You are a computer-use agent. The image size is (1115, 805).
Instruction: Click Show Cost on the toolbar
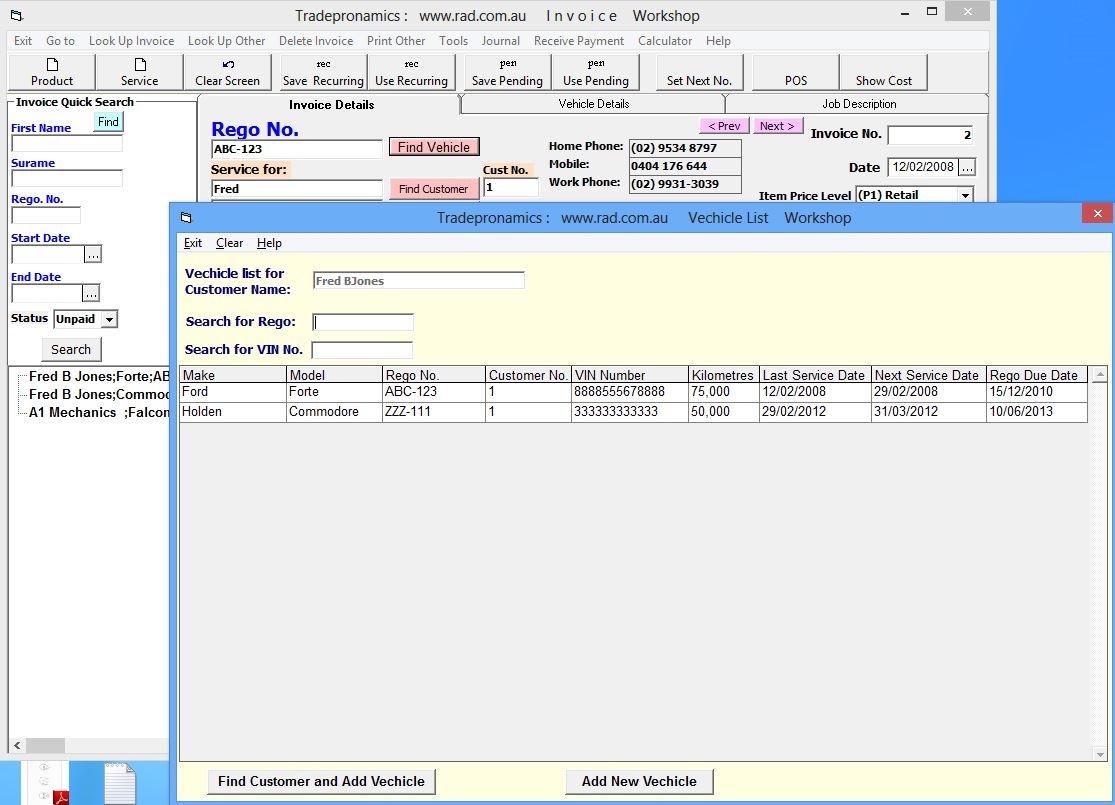pos(883,72)
